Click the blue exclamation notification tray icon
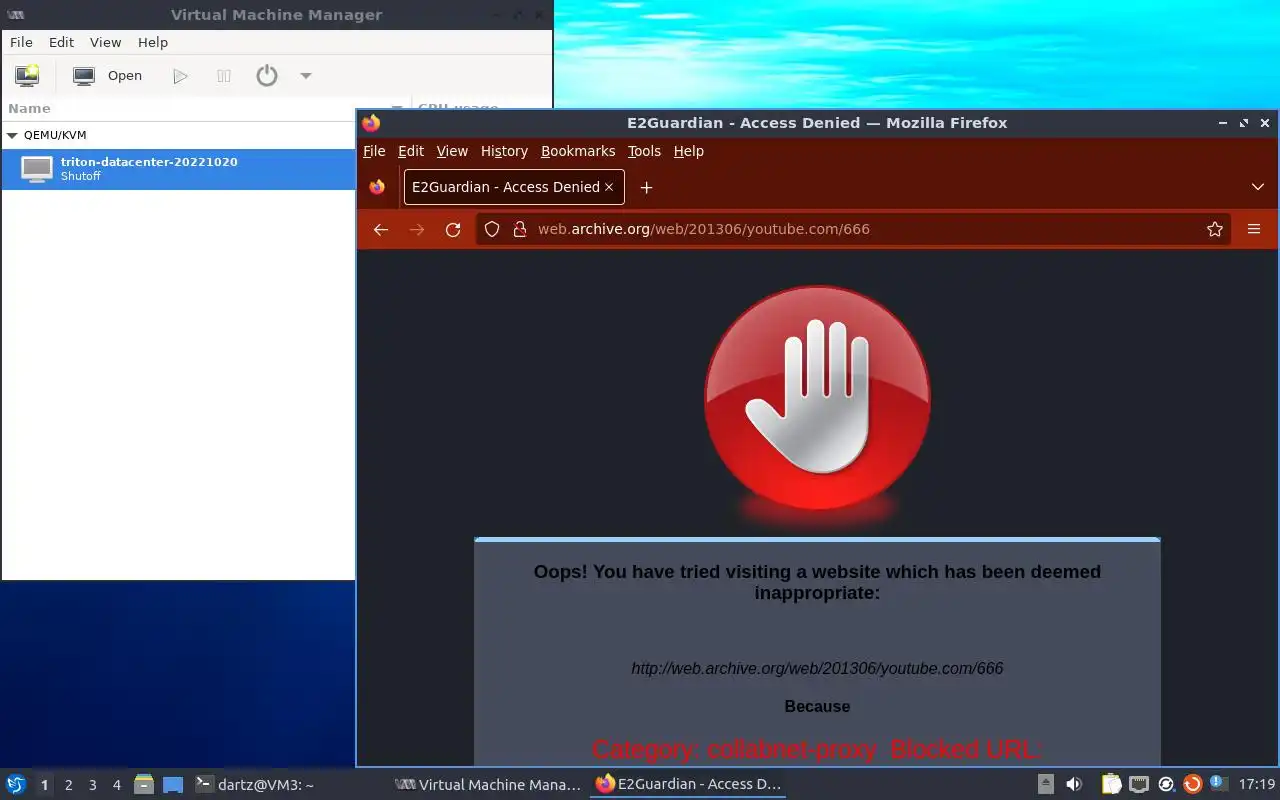 [1218, 783]
